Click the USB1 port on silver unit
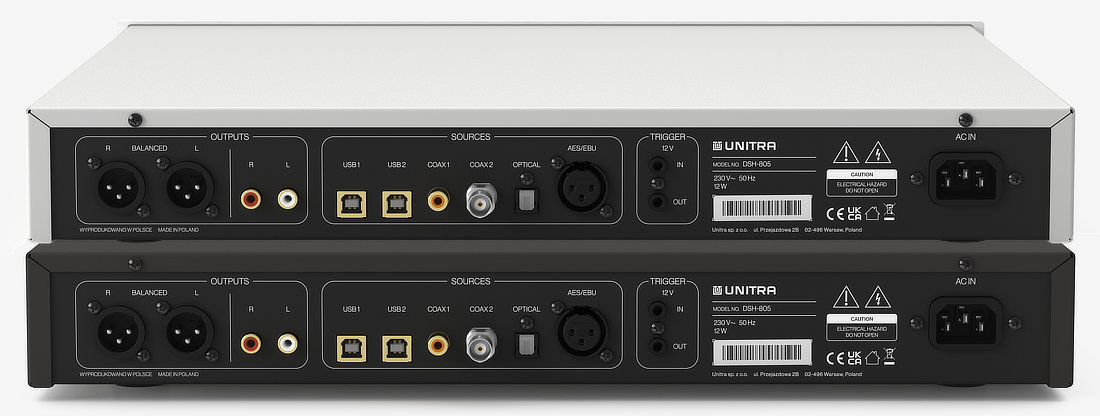 pos(351,204)
